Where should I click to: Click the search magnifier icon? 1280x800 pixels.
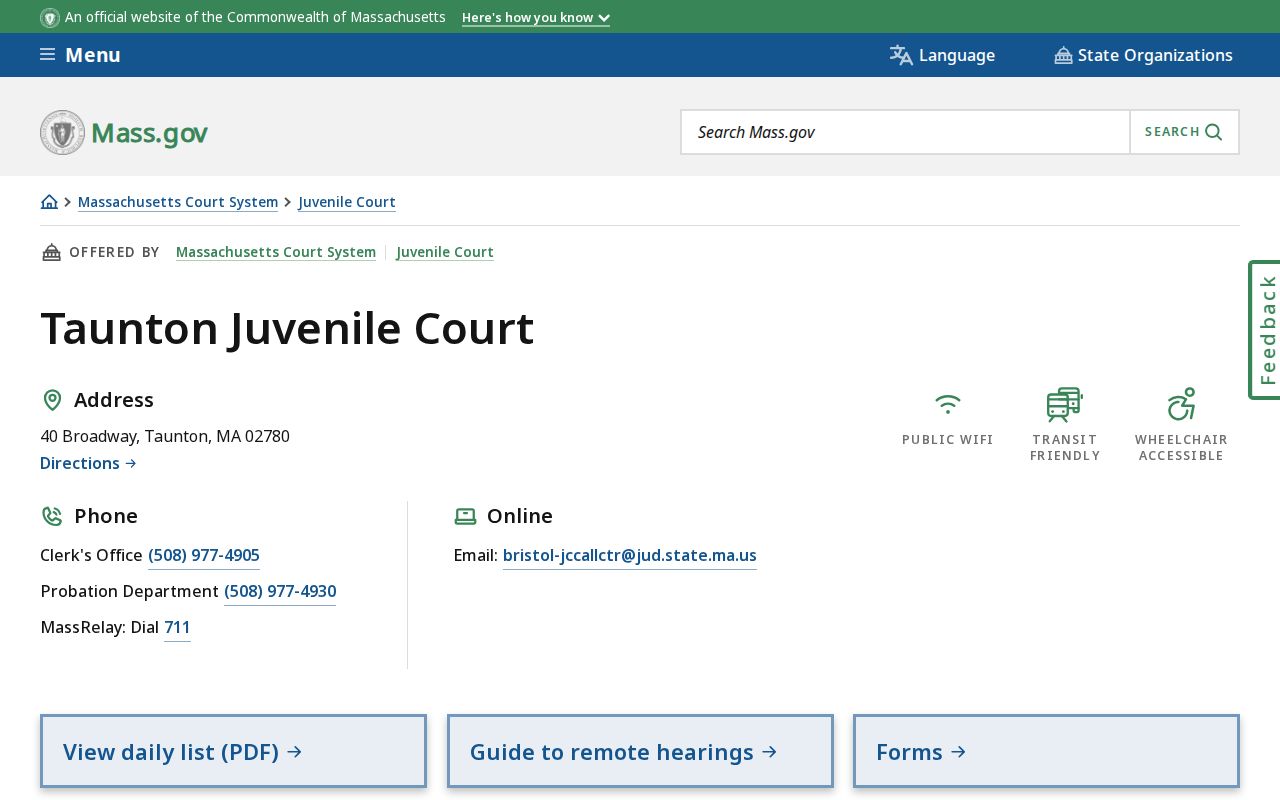[1214, 132]
